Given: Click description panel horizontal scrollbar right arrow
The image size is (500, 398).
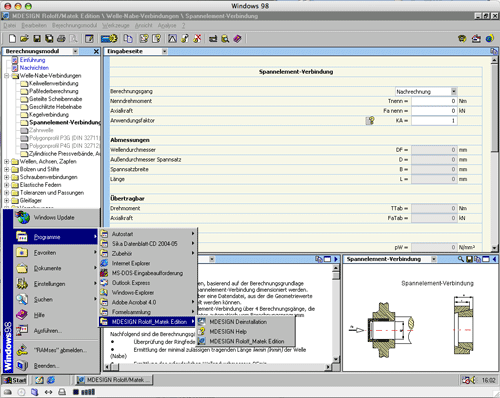Looking at the screenshot, I should (328, 367).
